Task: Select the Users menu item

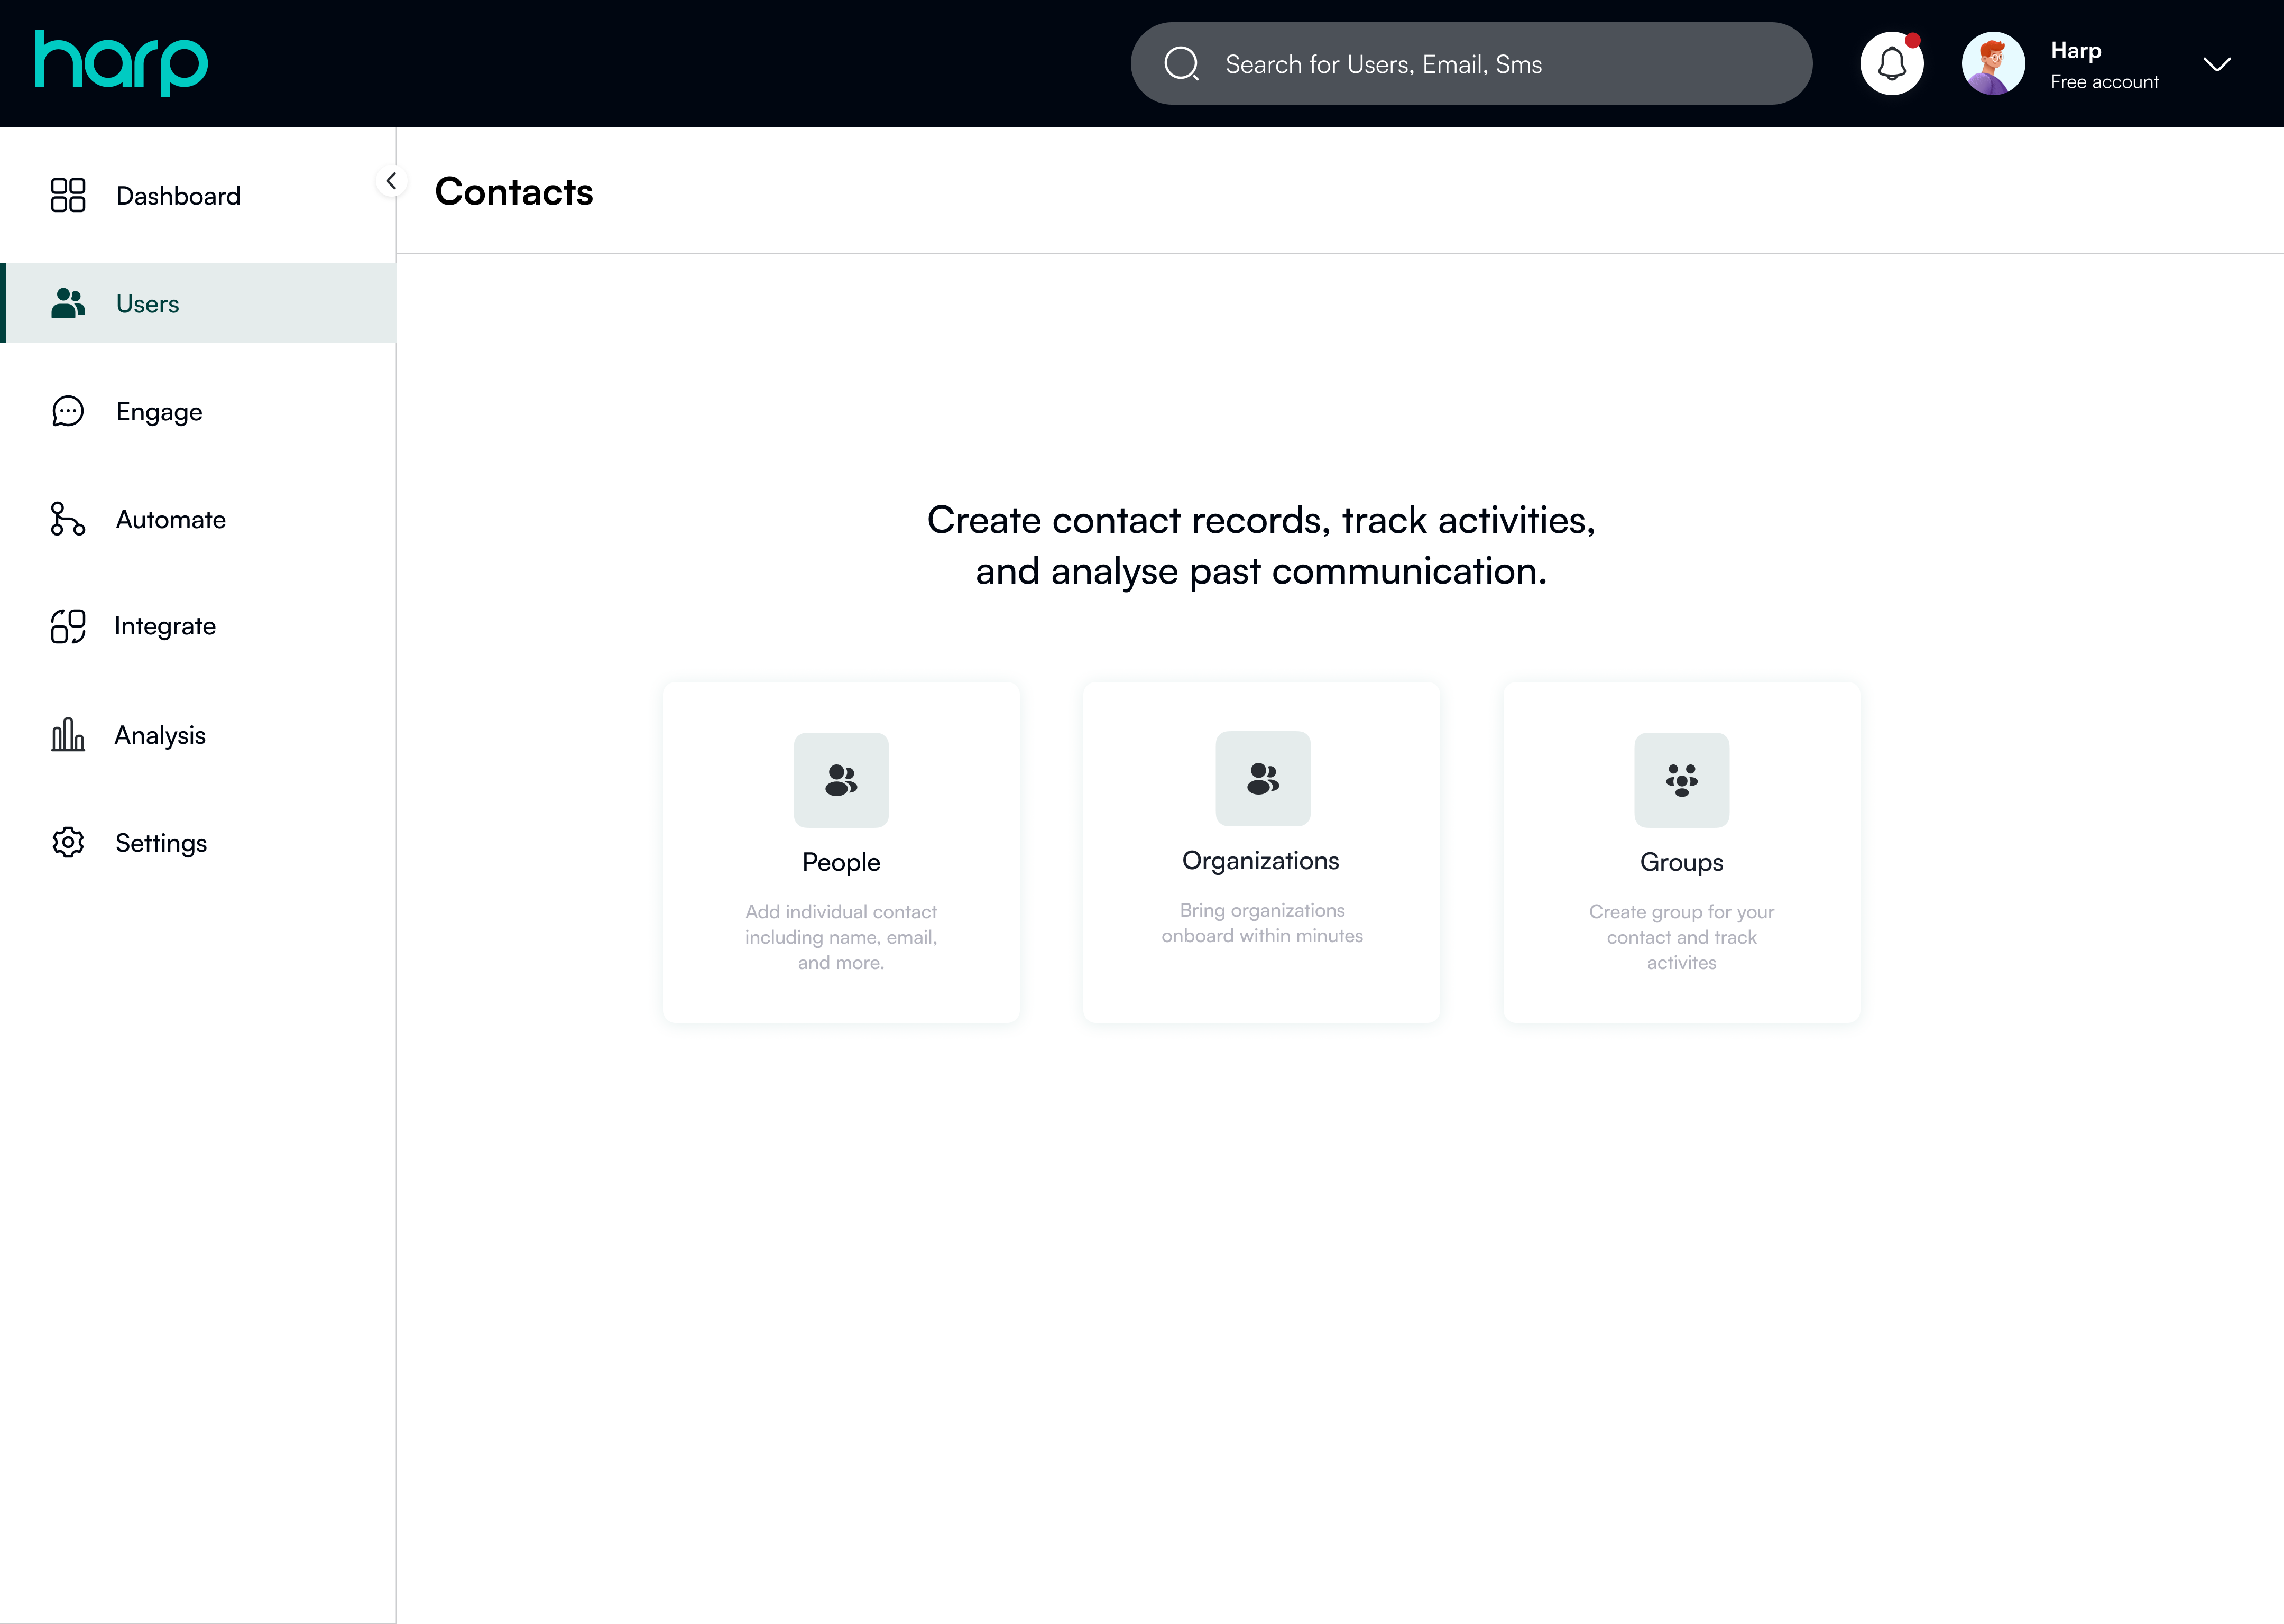Action: pyautogui.click(x=198, y=303)
